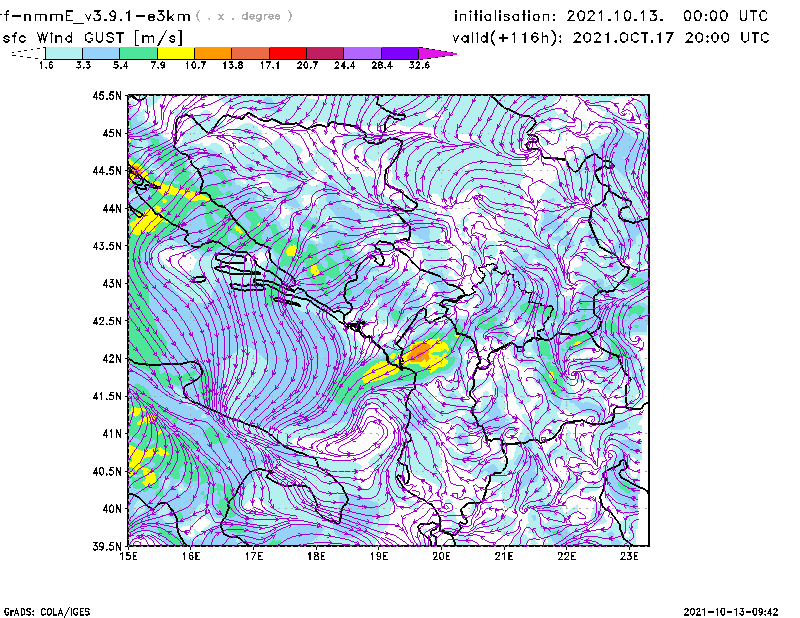Image resolution: width=800 pixels, height=618 pixels.
Task: Click the 45N latitude label
Action: pyautogui.click(x=112, y=133)
